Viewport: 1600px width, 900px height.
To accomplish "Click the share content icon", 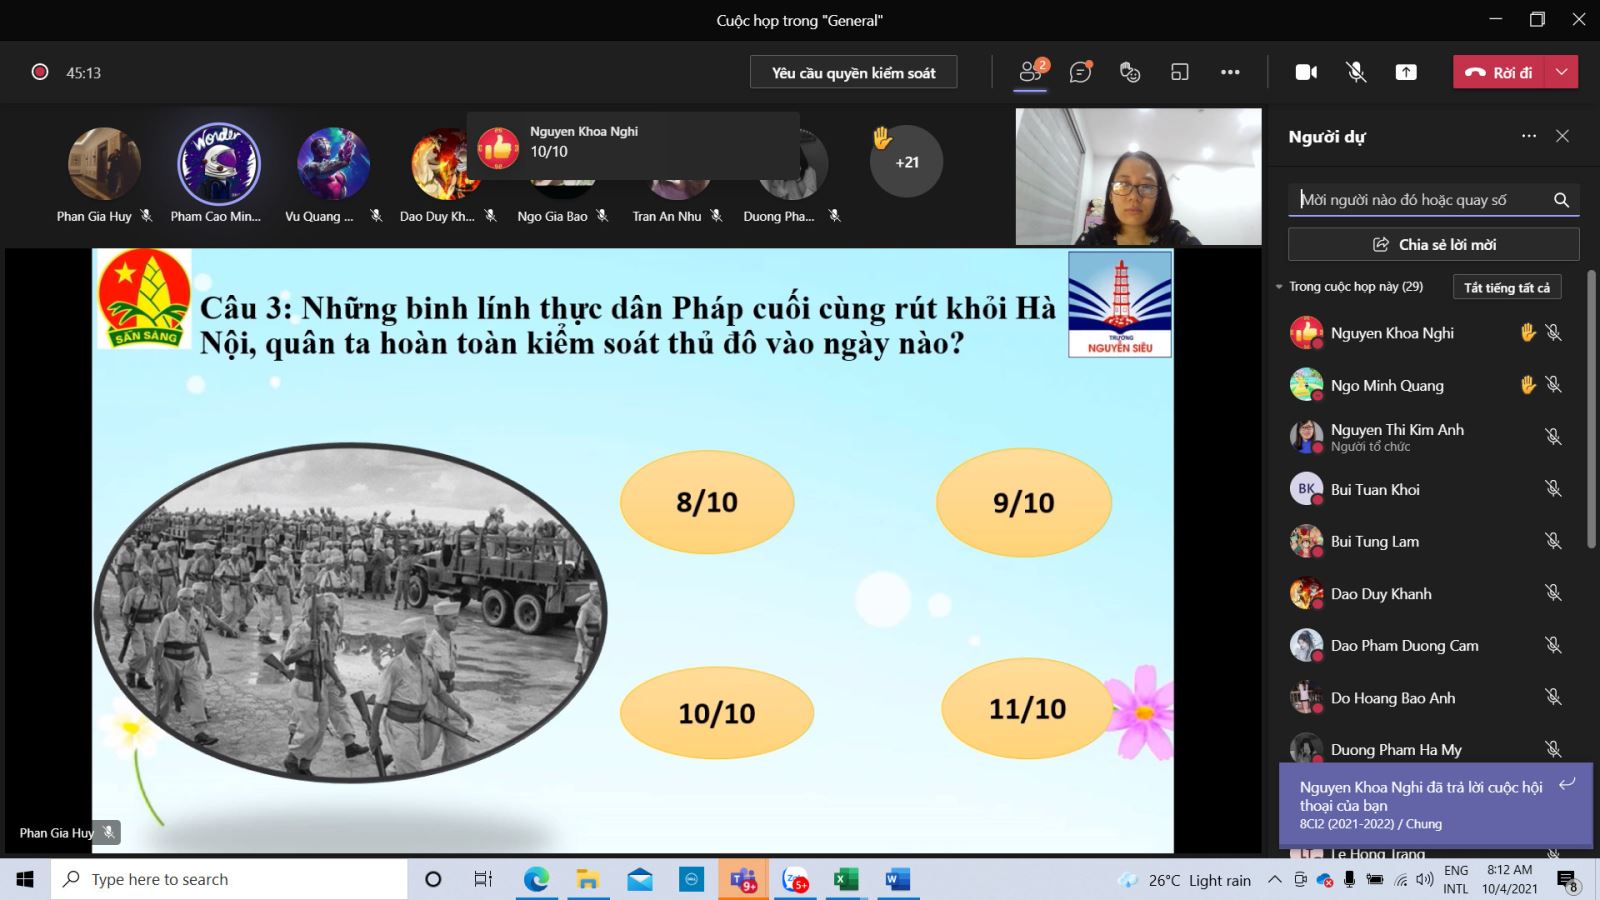I will pos(1406,72).
